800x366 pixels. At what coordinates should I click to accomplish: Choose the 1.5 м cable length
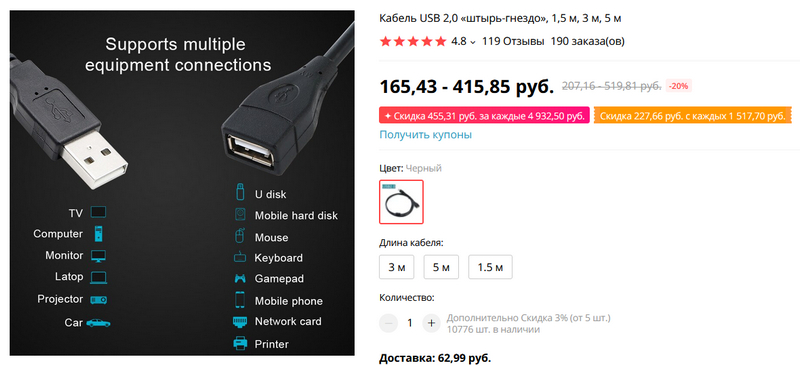click(x=490, y=267)
